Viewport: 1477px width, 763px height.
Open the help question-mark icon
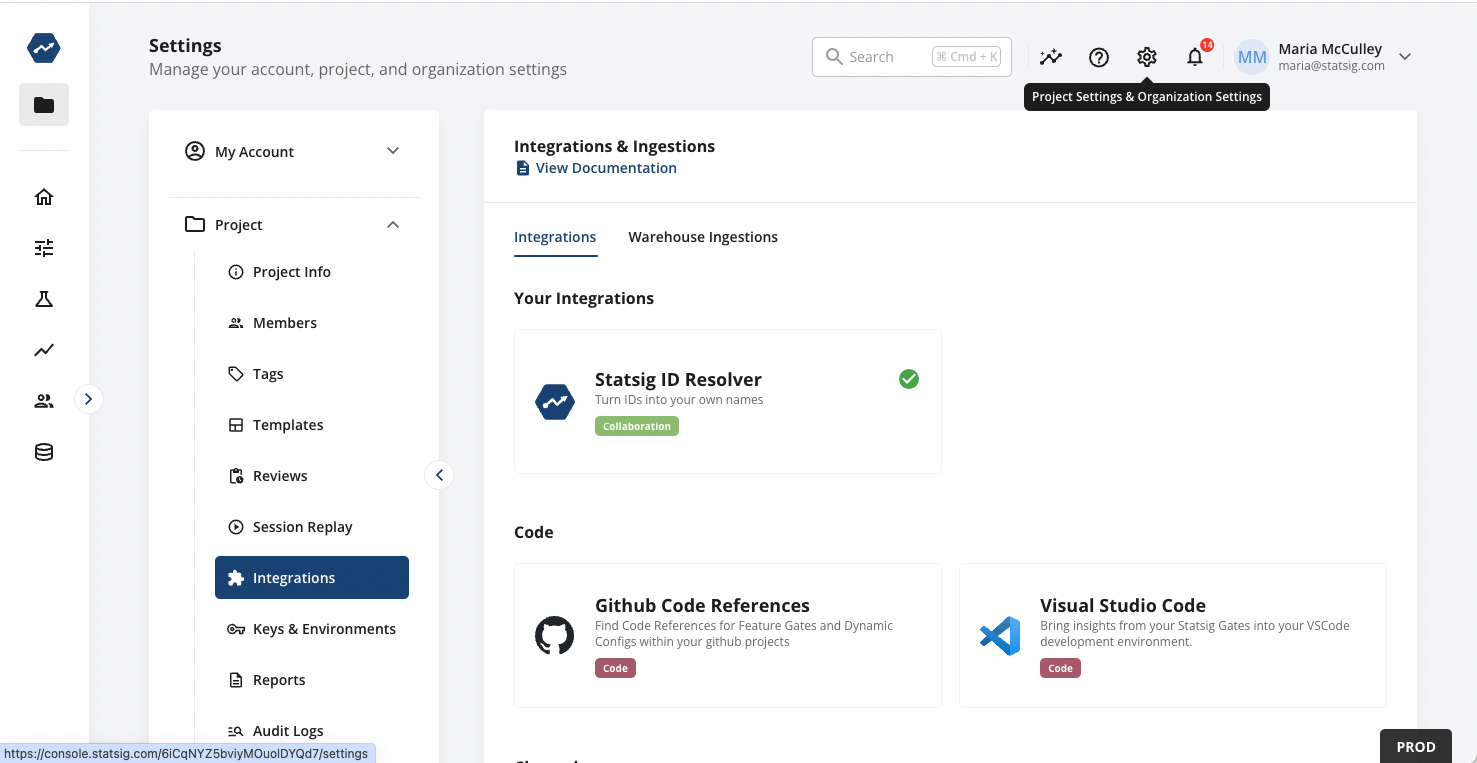coord(1098,57)
